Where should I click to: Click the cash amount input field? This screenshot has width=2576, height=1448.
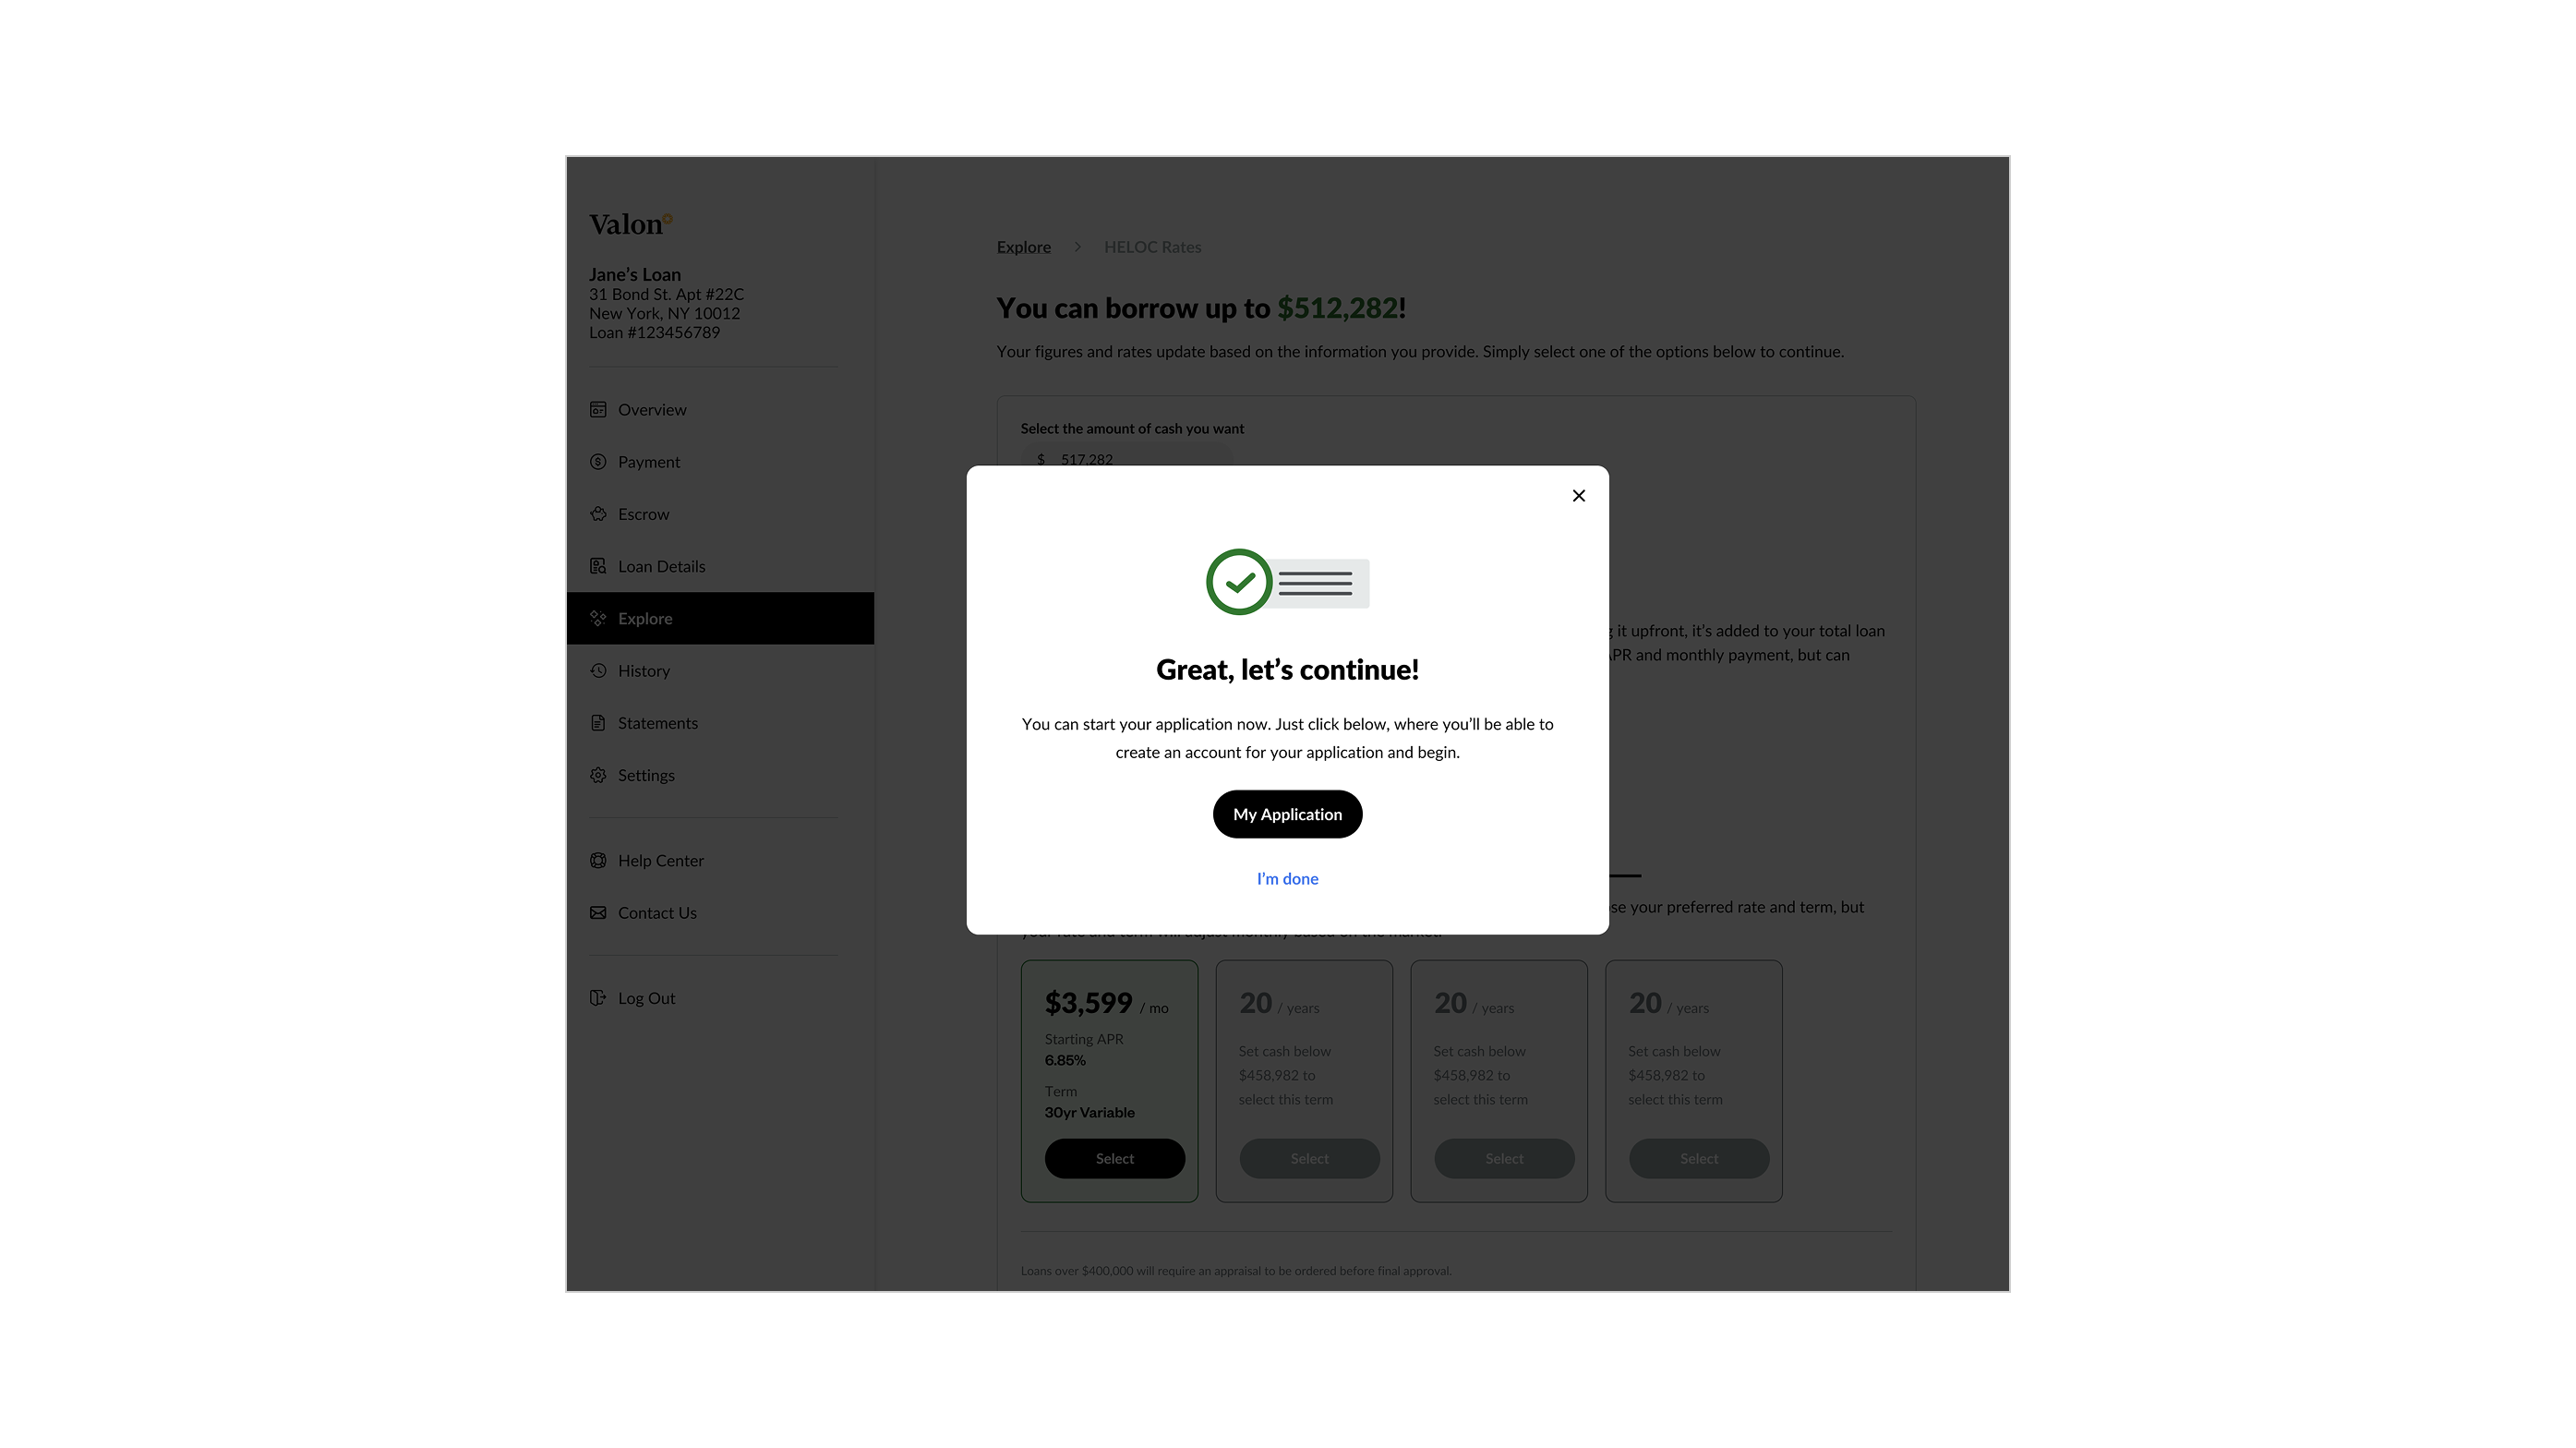(1126, 459)
